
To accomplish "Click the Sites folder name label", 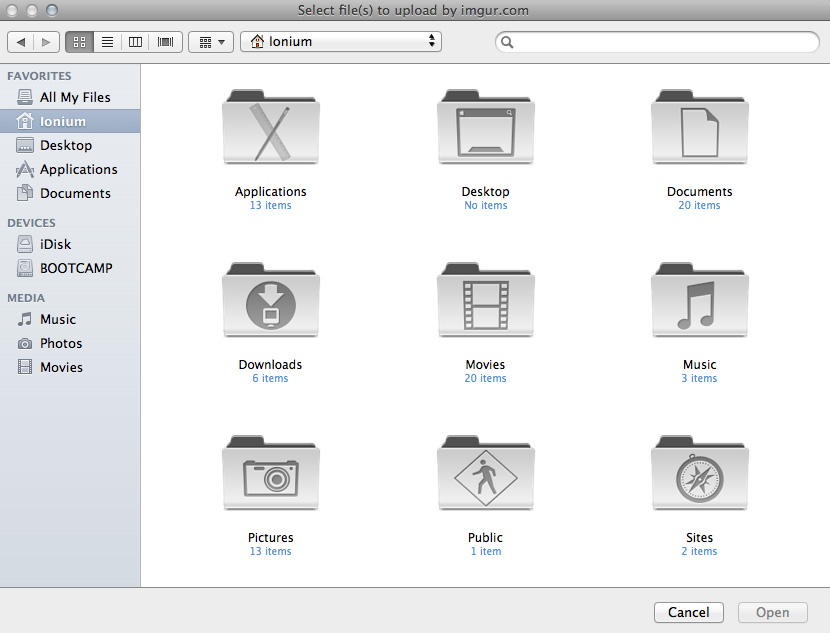I will click(x=700, y=538).
